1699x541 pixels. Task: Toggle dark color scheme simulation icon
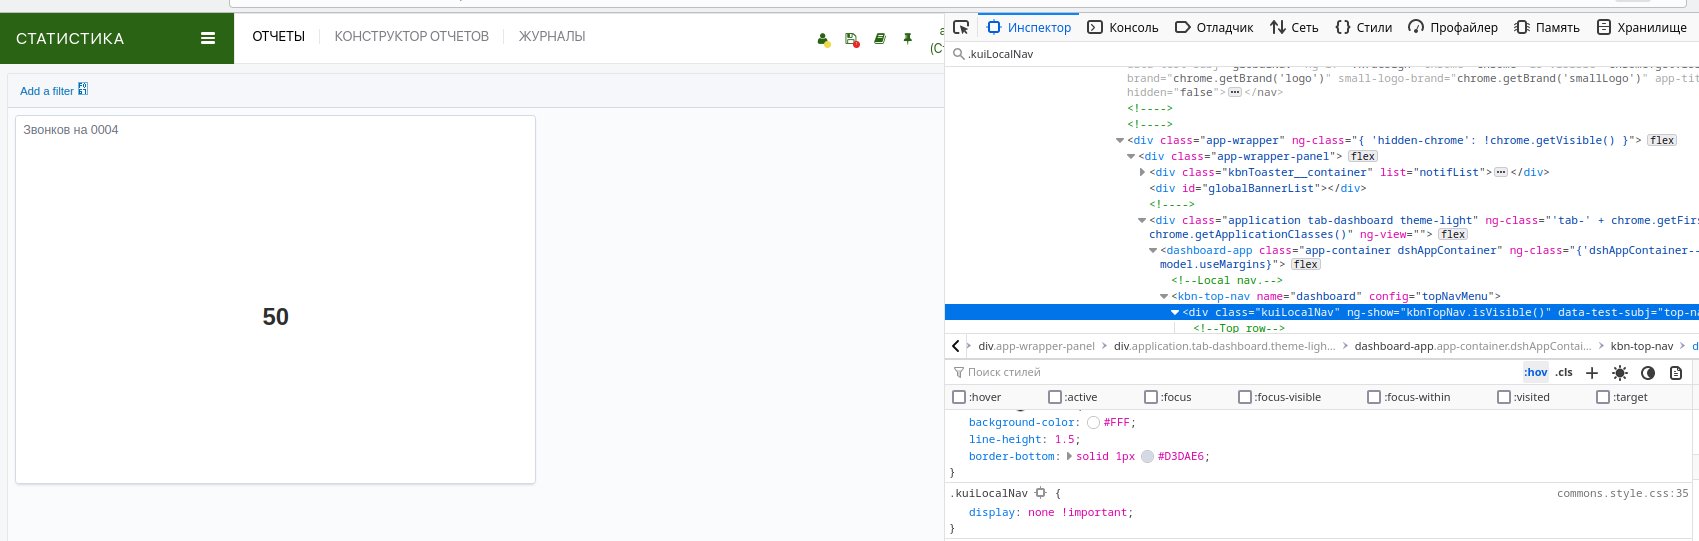pos(1648,372)
